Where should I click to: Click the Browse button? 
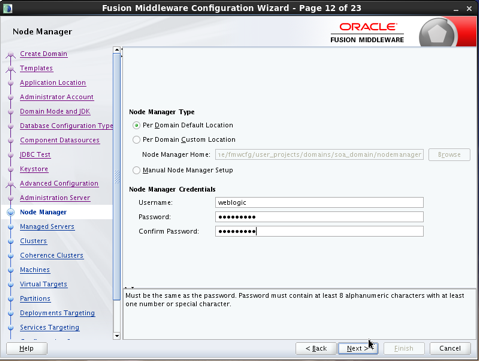449,155
